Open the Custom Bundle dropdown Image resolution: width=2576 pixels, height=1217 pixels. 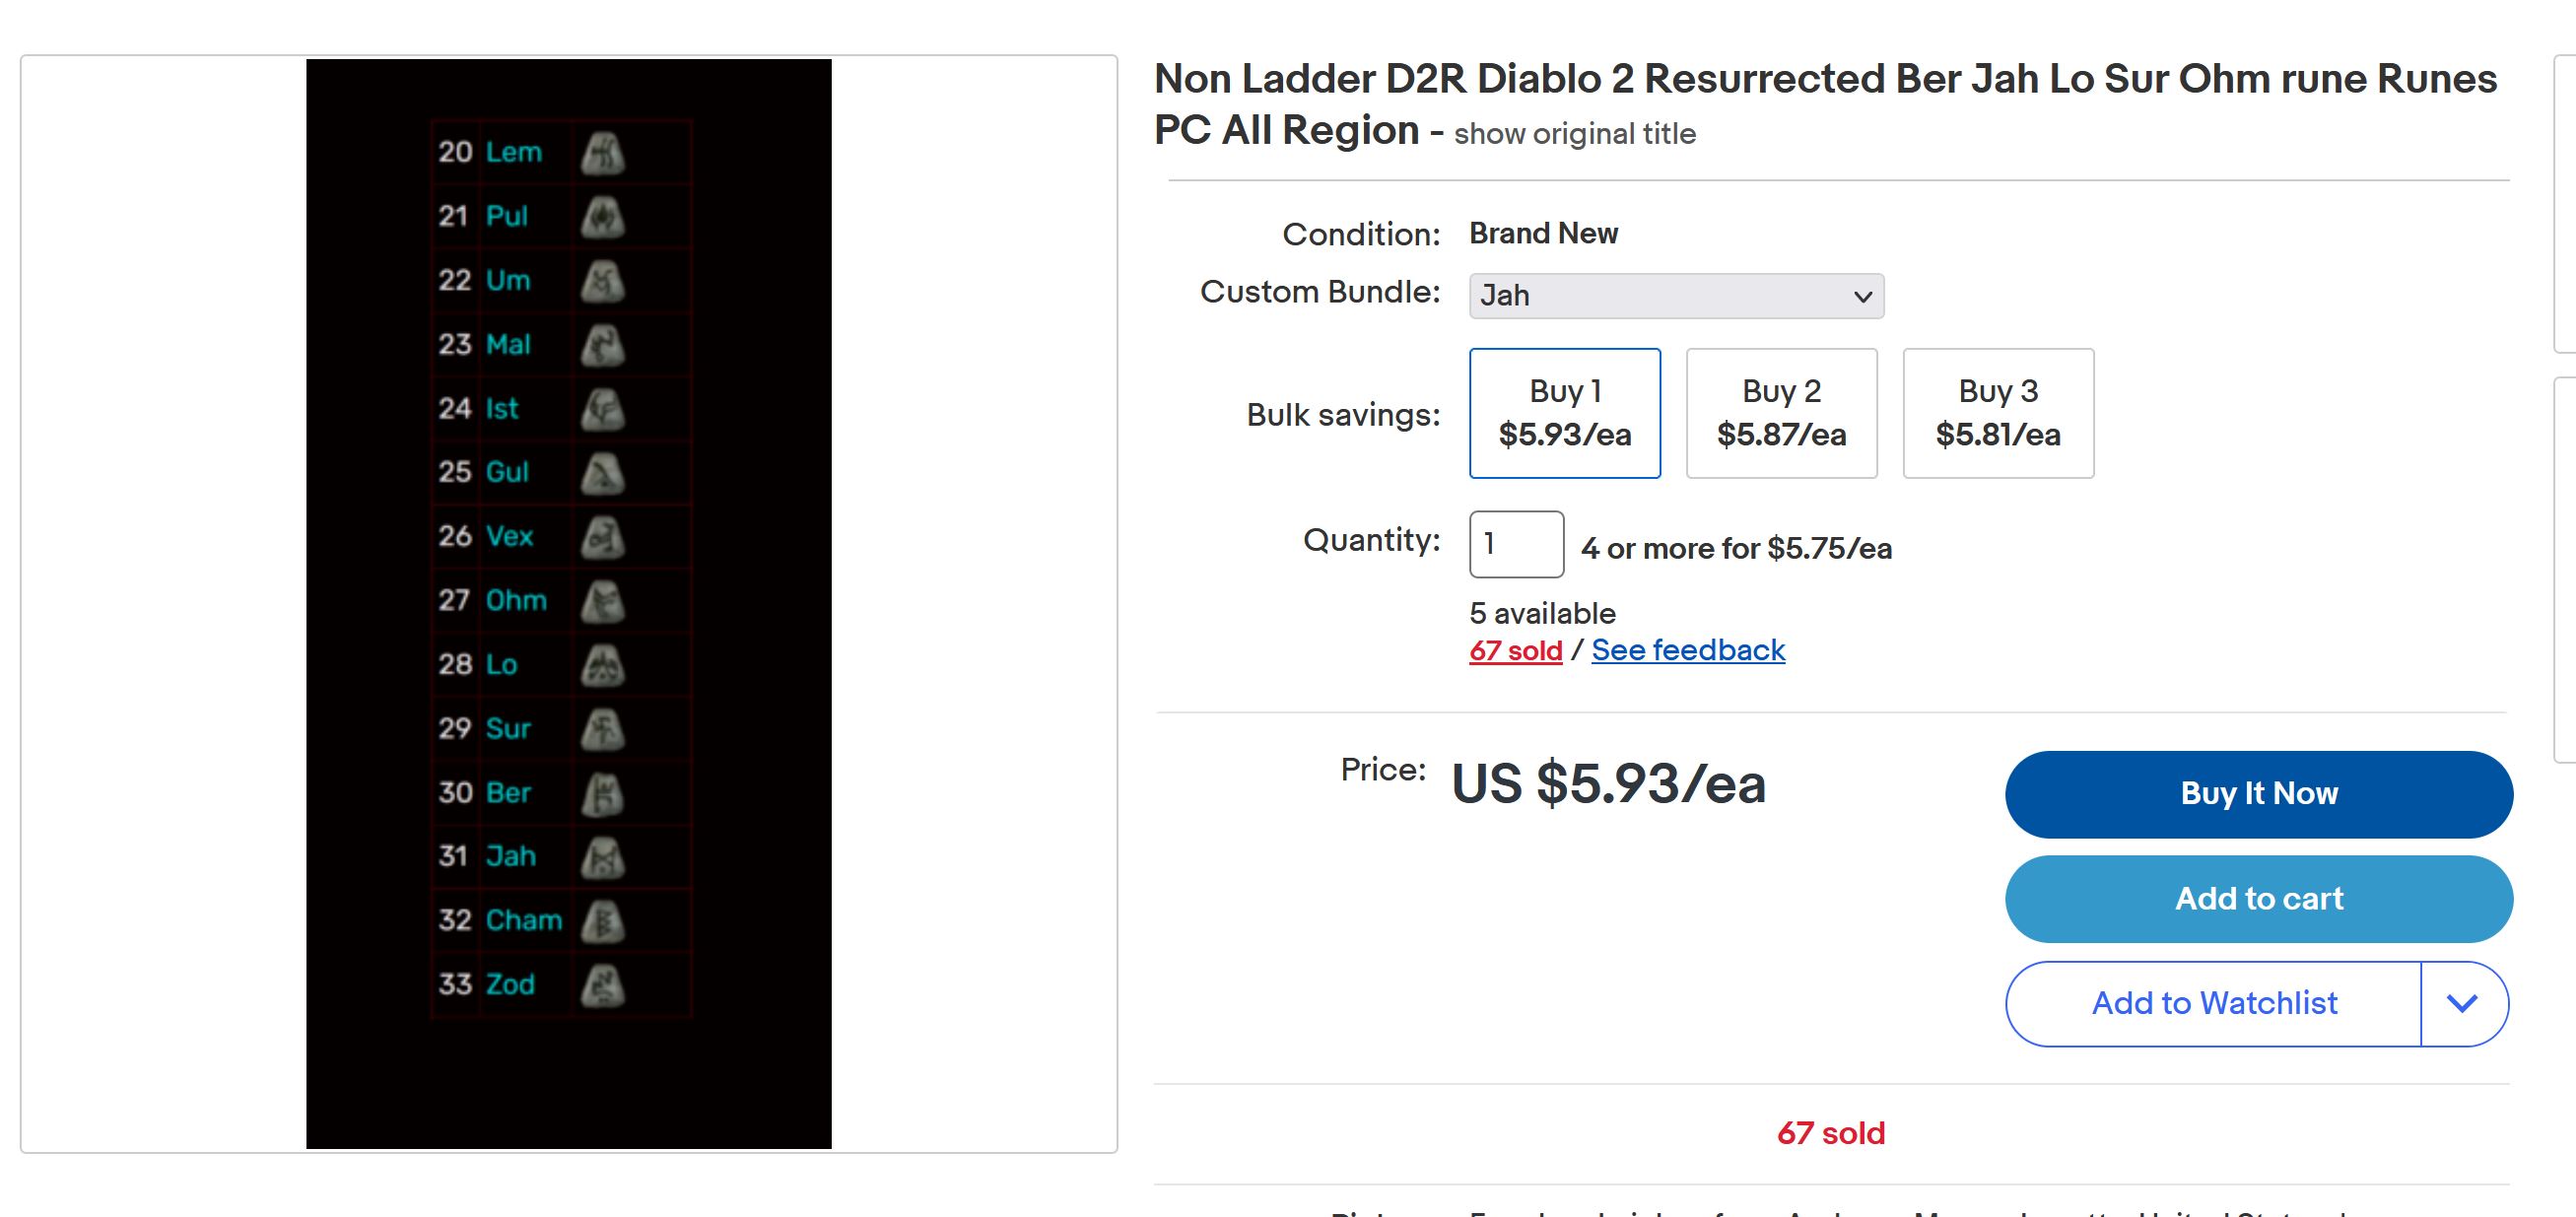(1676, 296)
